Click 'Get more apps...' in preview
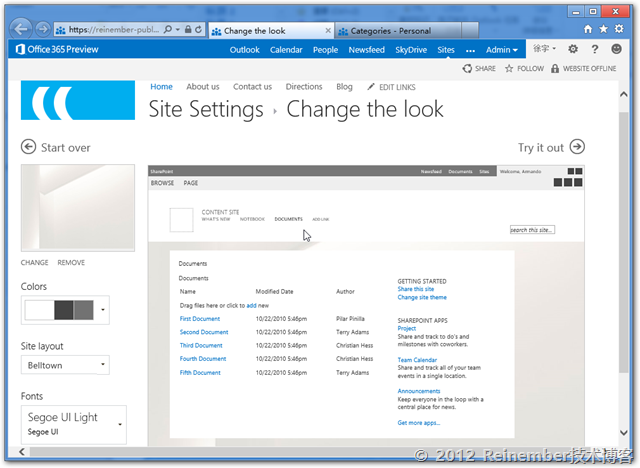The image size is (640, 468). click(419, 423)
